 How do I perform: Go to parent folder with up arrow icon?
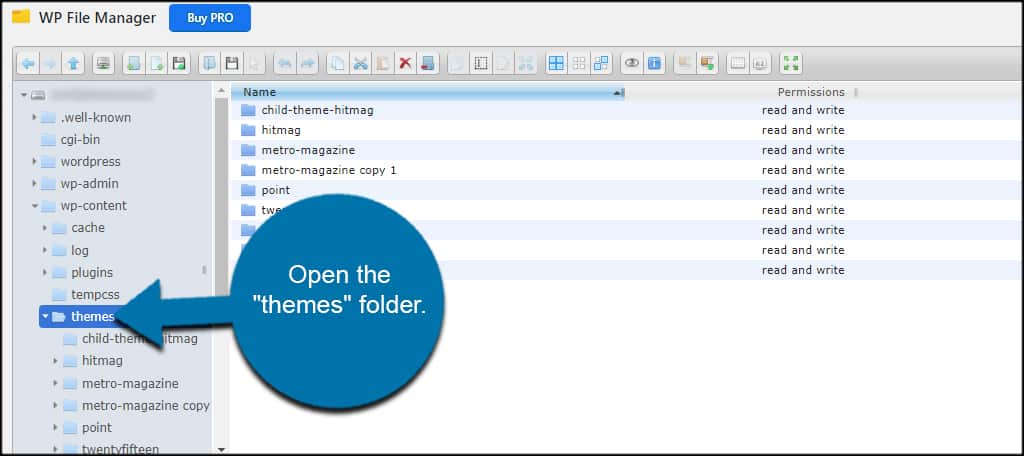[x=73, y=63]
